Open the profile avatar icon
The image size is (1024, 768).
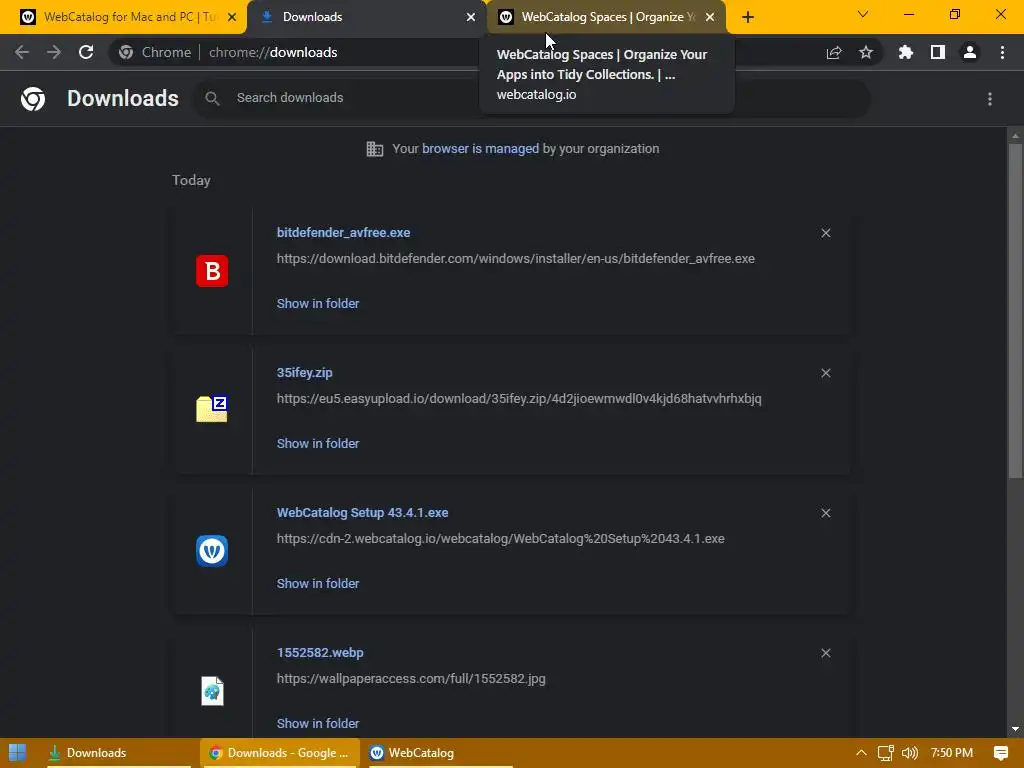coord(970,52)
